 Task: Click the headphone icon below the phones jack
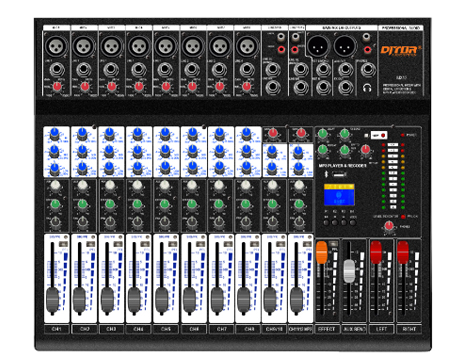(x=367, y=88)
